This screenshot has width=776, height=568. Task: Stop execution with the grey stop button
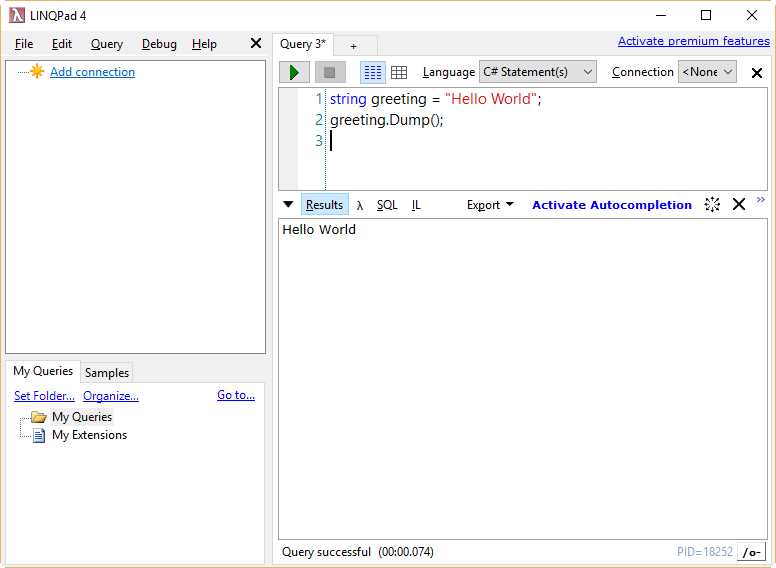point(330,72)
